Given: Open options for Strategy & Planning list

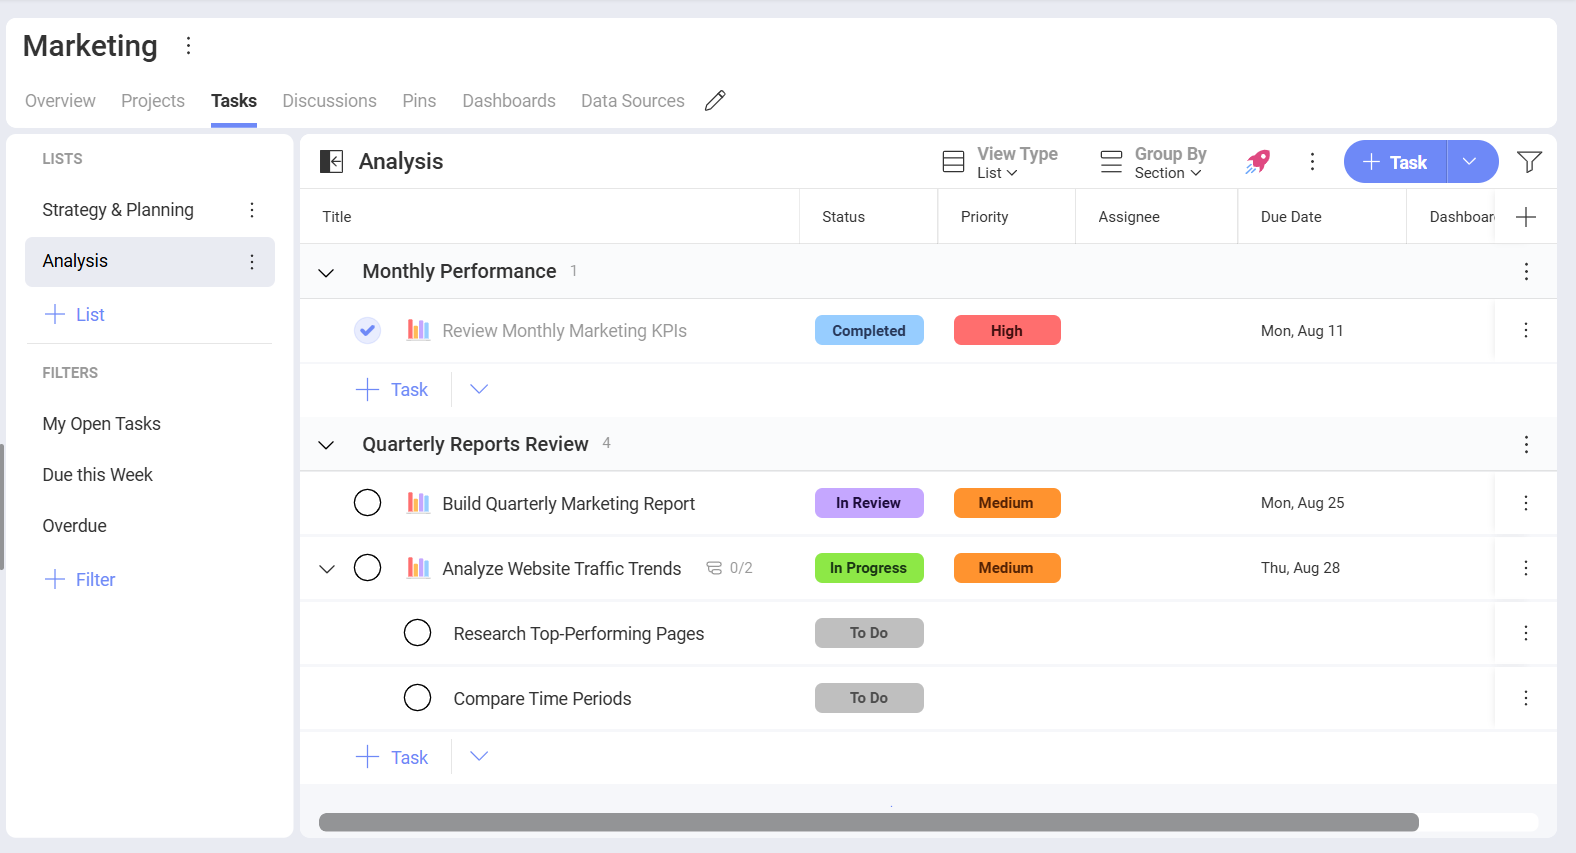Looking at the screenshot, I should coord(252,210).
